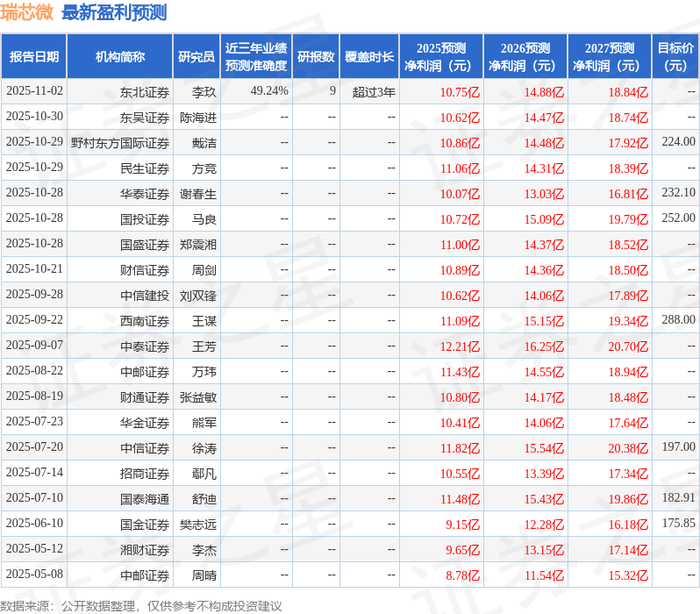The height and width of the screenshot is (614, 700).
Task: Click researcher name 郑震湘
Action: pos(198,245)
